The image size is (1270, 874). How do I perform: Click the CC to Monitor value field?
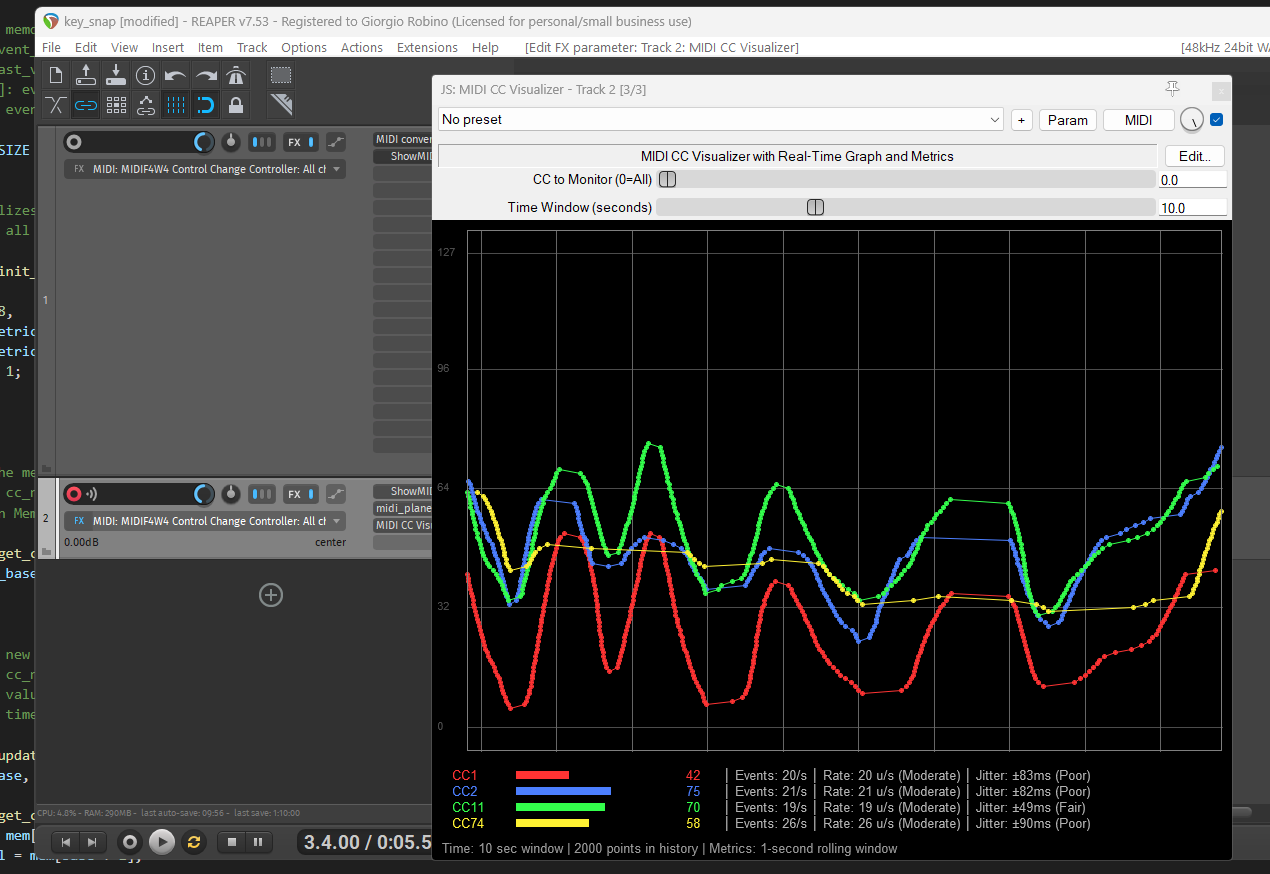coord(1192,180)
